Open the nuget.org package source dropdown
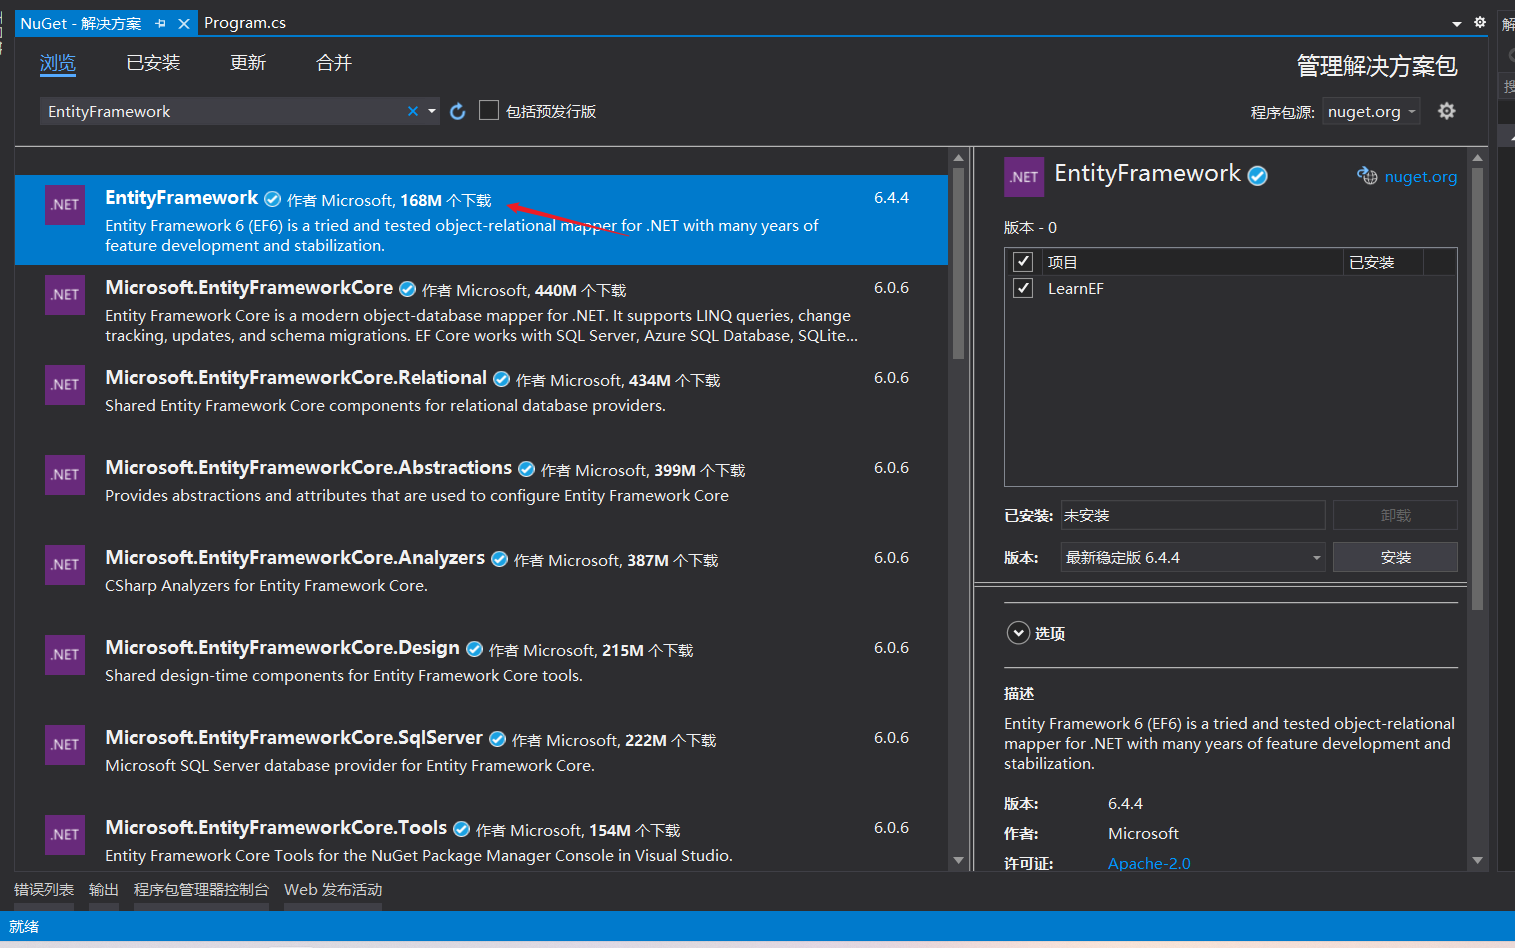Screen dimensions: 1515x948 pyautogui.click(x=1371, y=111)
